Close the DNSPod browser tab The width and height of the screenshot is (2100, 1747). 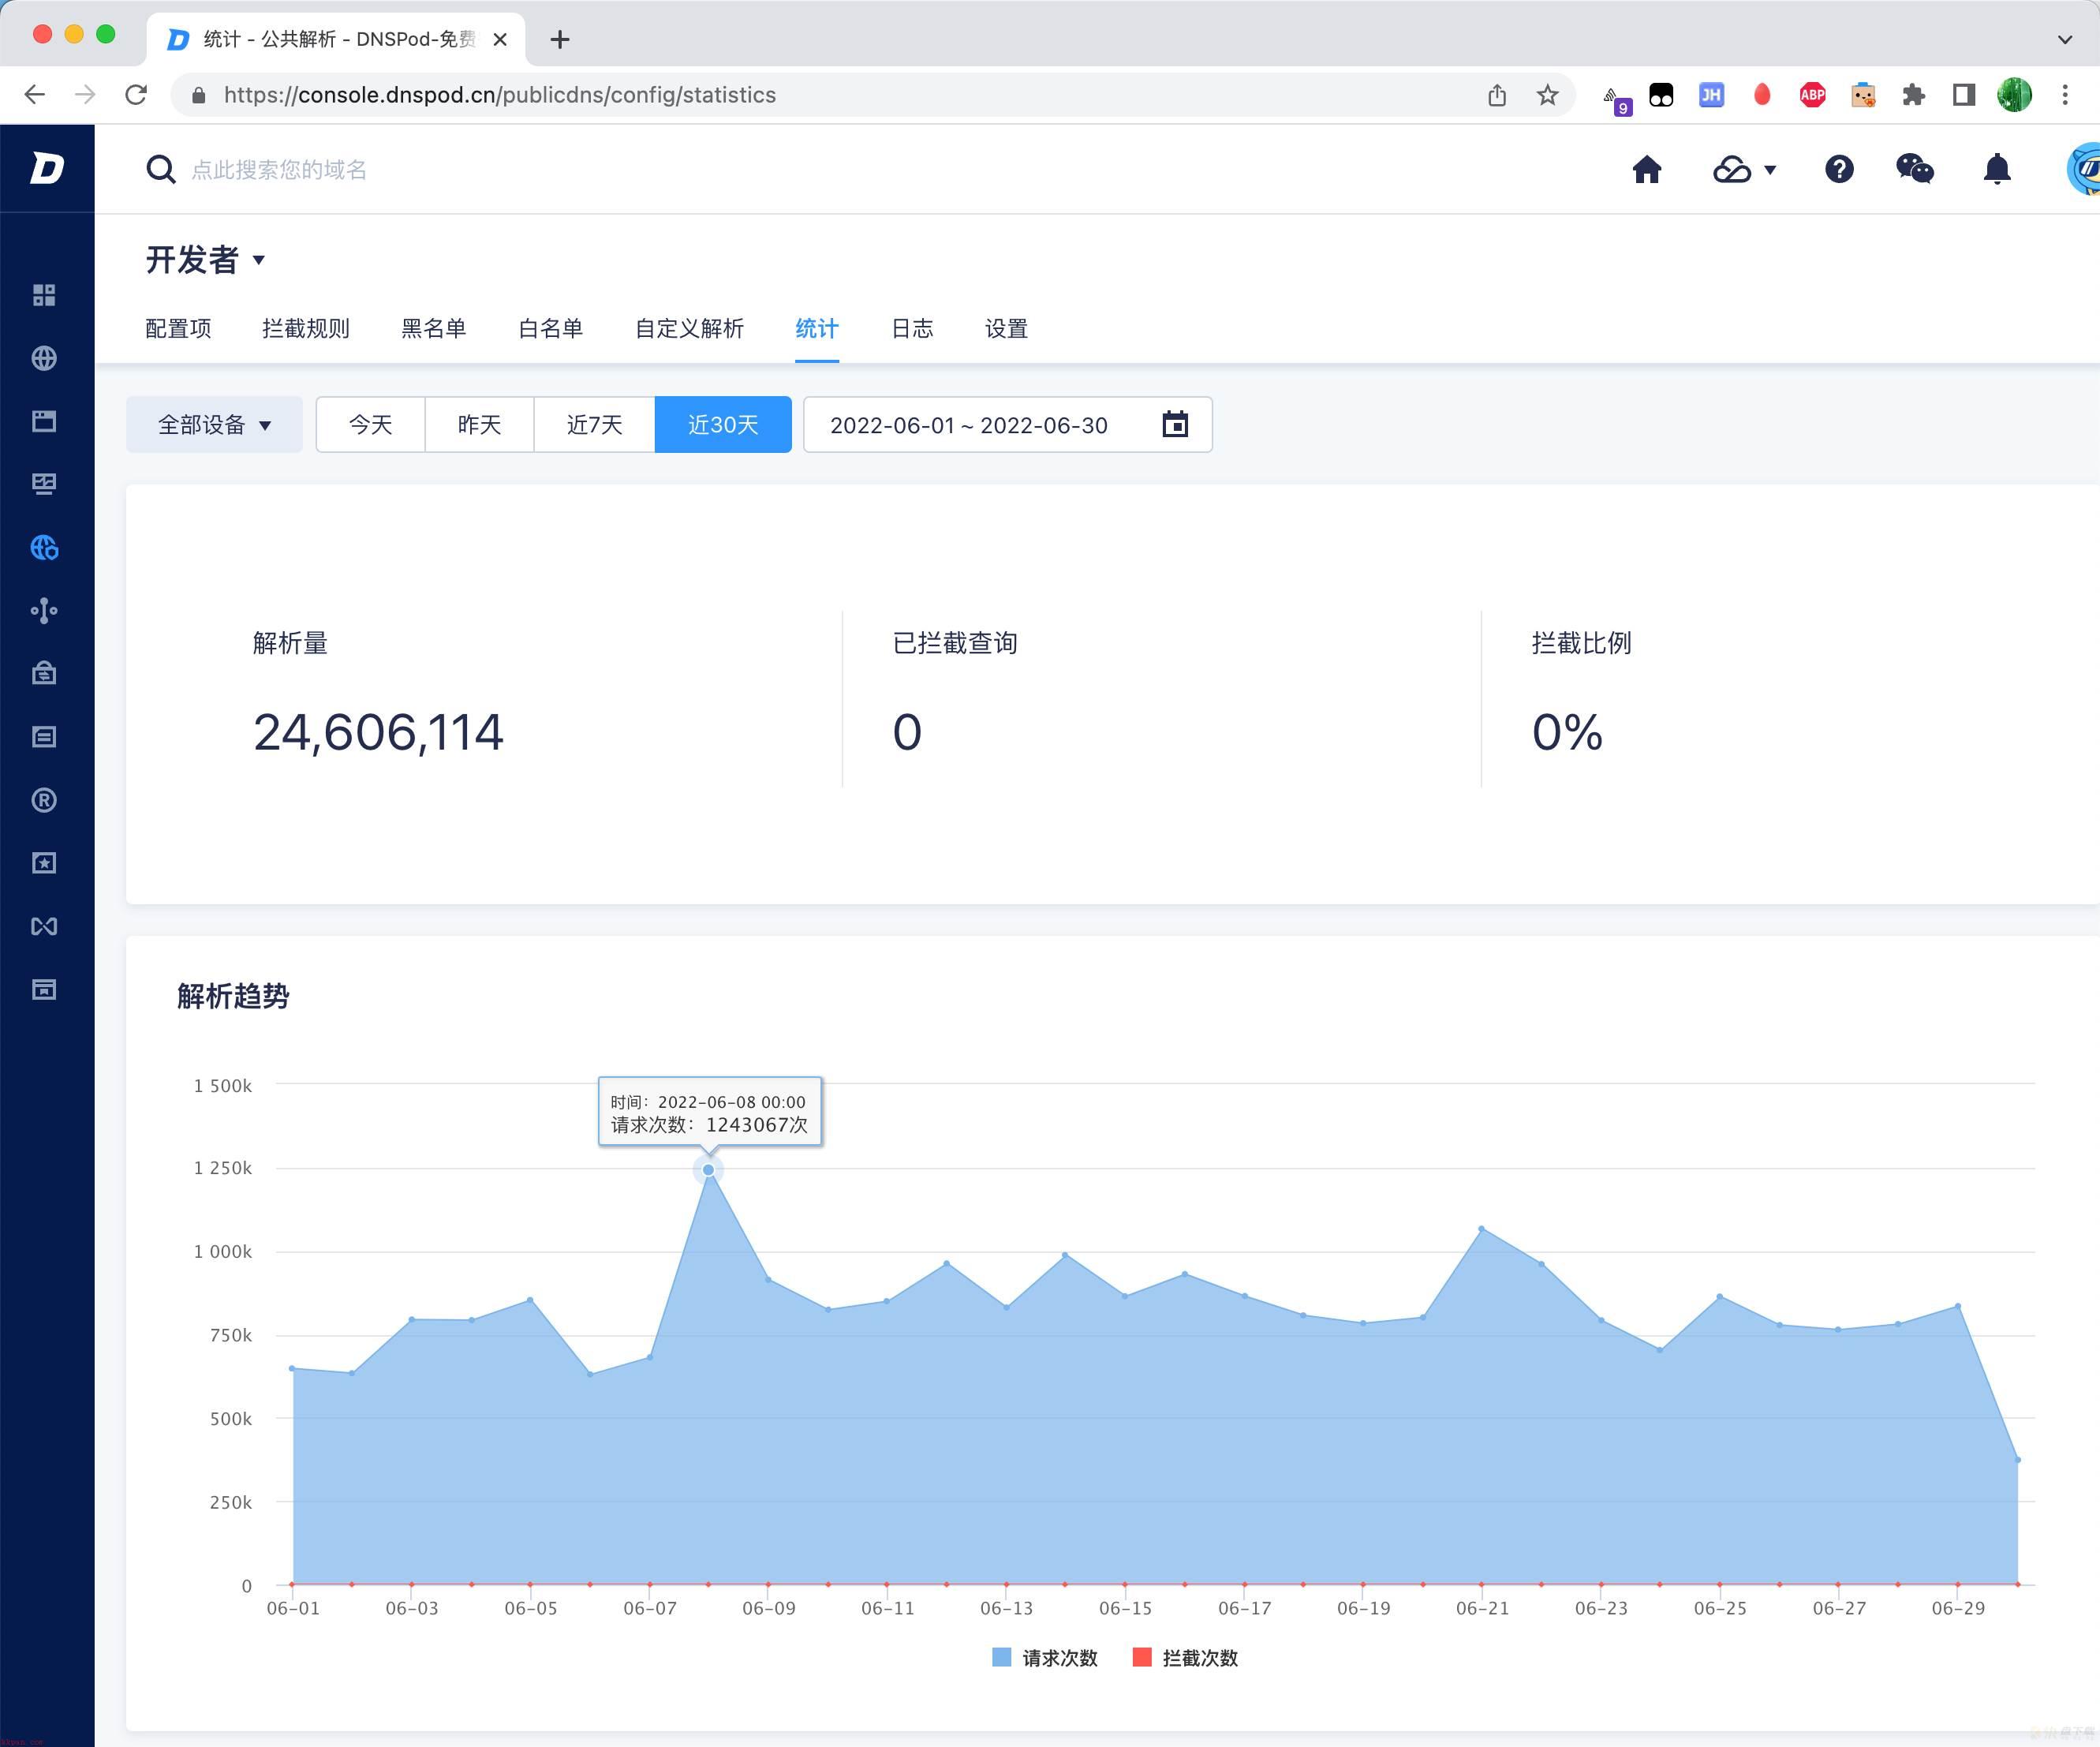click(501, 39)
